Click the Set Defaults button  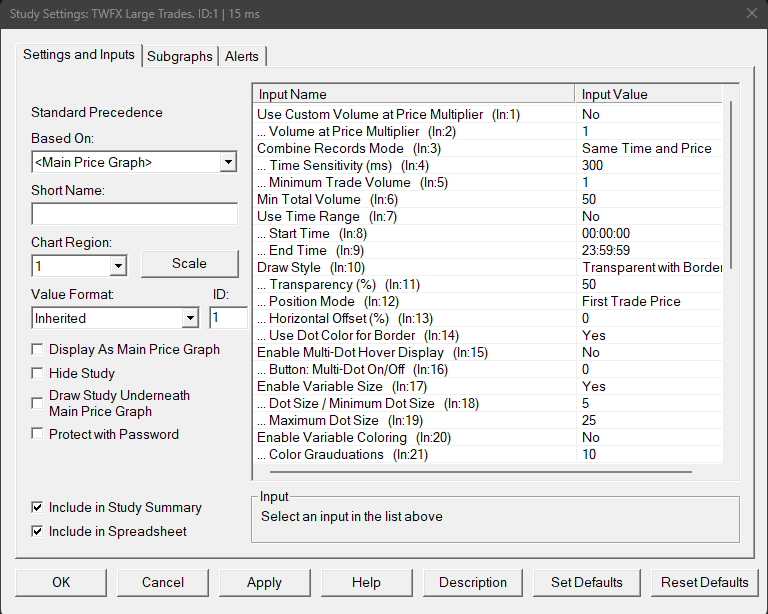point(586,582)
